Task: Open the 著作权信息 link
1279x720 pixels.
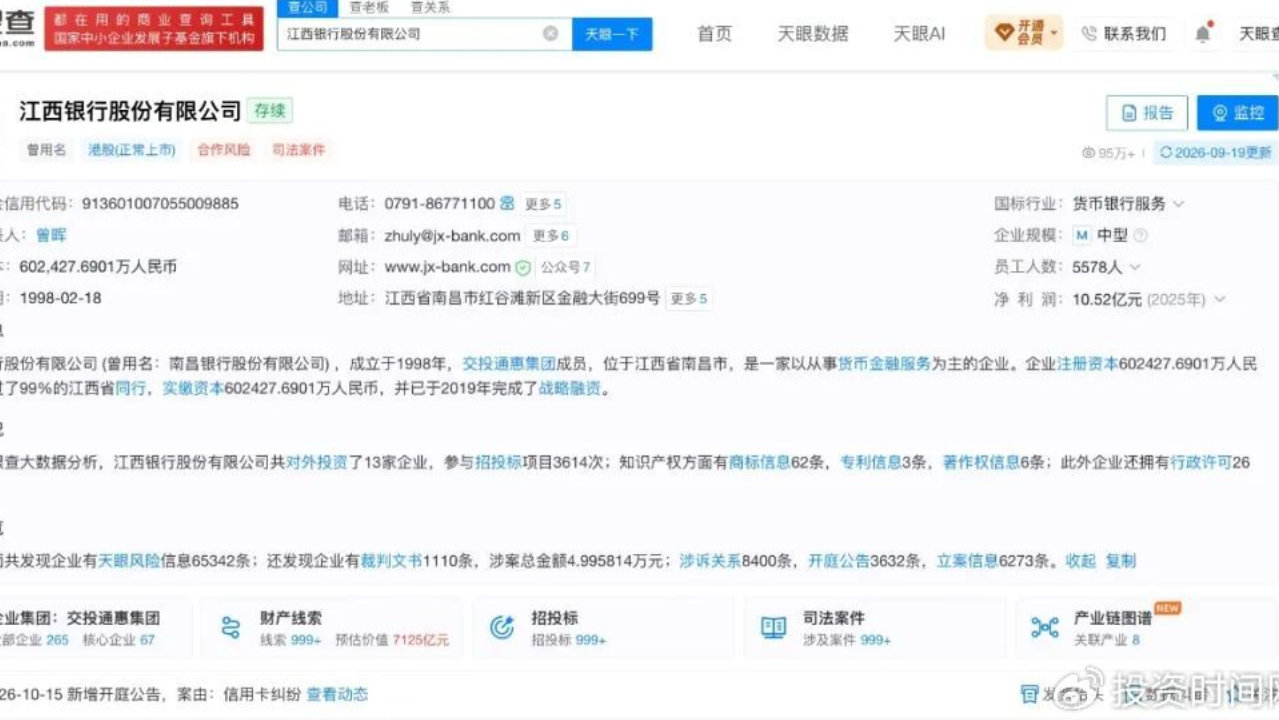Action: point(981,462)
